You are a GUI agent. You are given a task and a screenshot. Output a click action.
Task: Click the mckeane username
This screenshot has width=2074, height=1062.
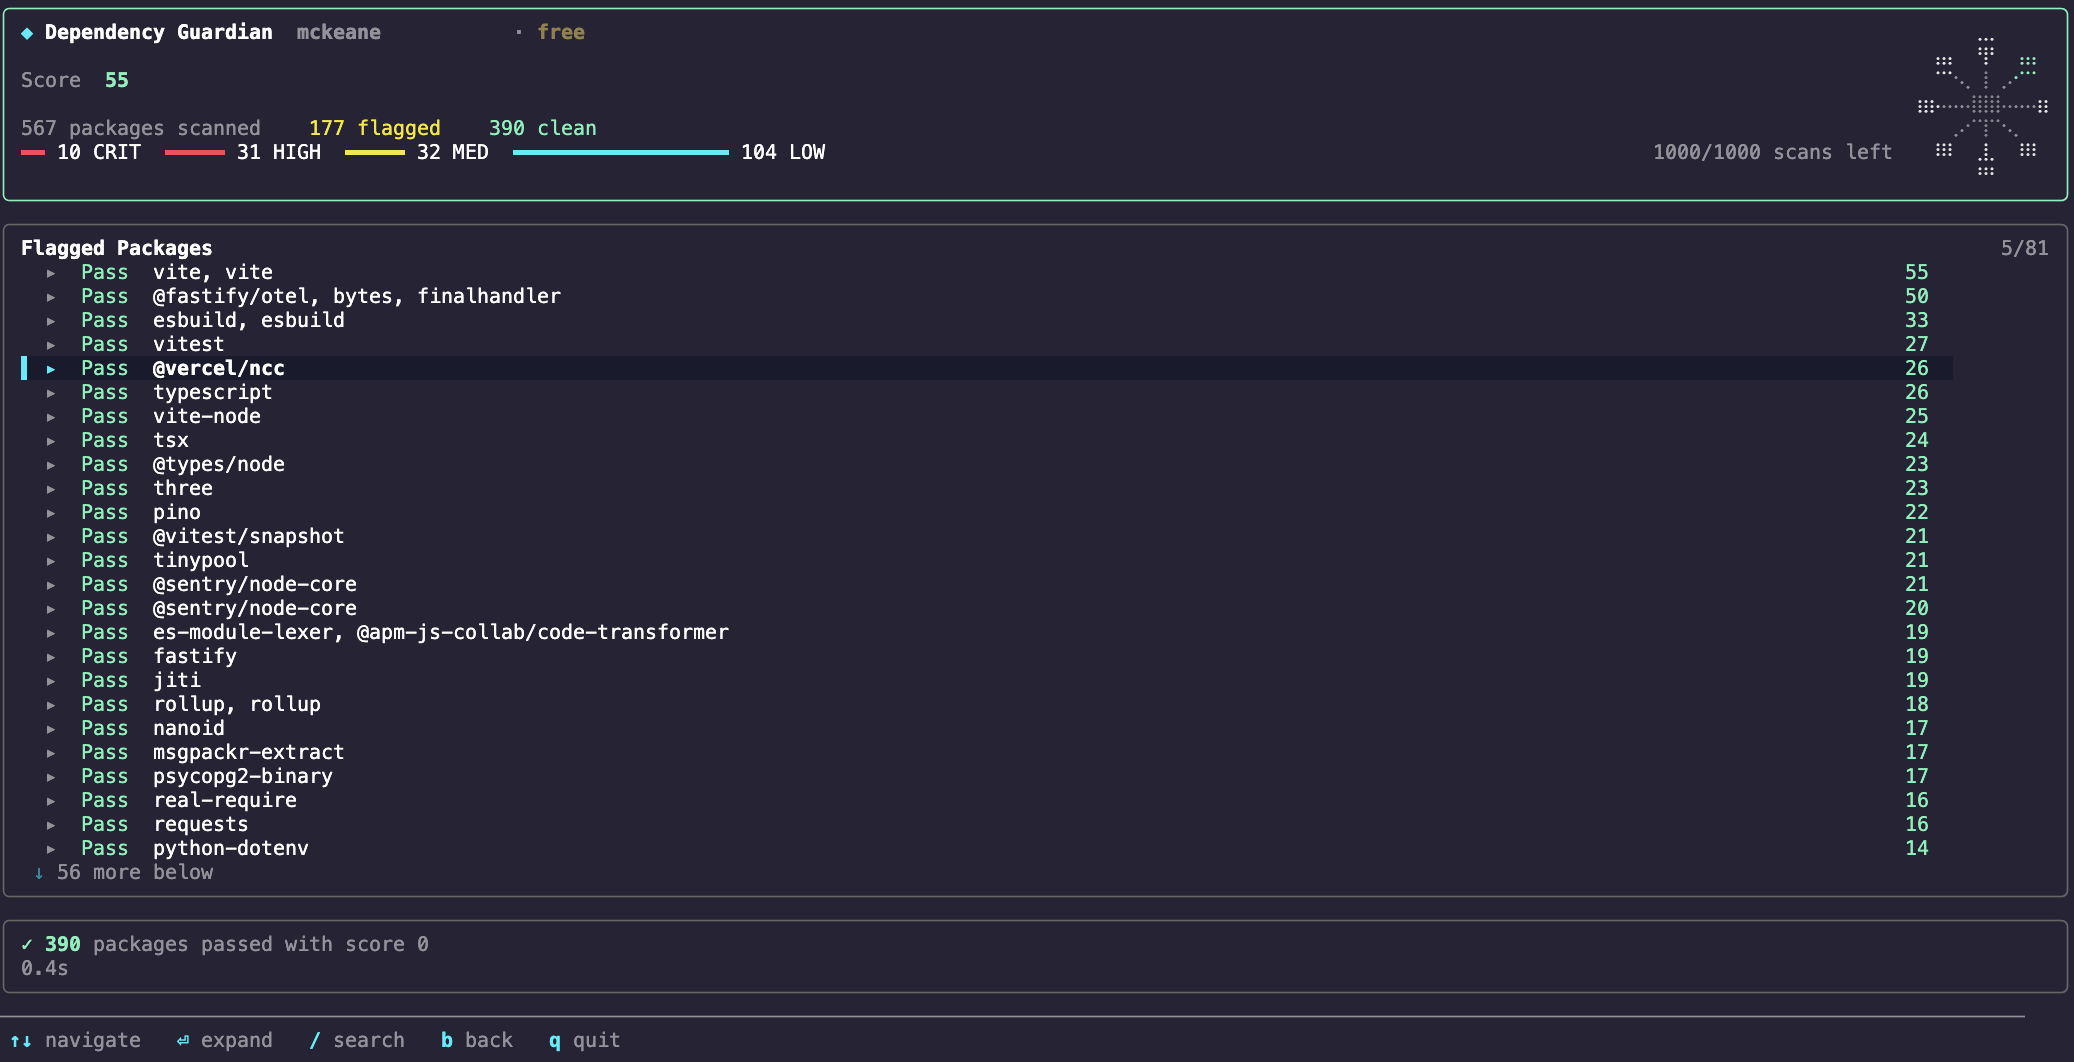(x=339, y=32)
